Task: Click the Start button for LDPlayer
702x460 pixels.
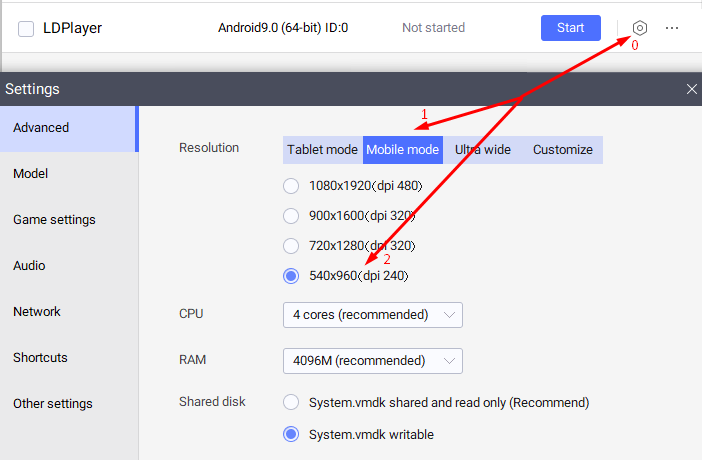Action: click(570, 28)
